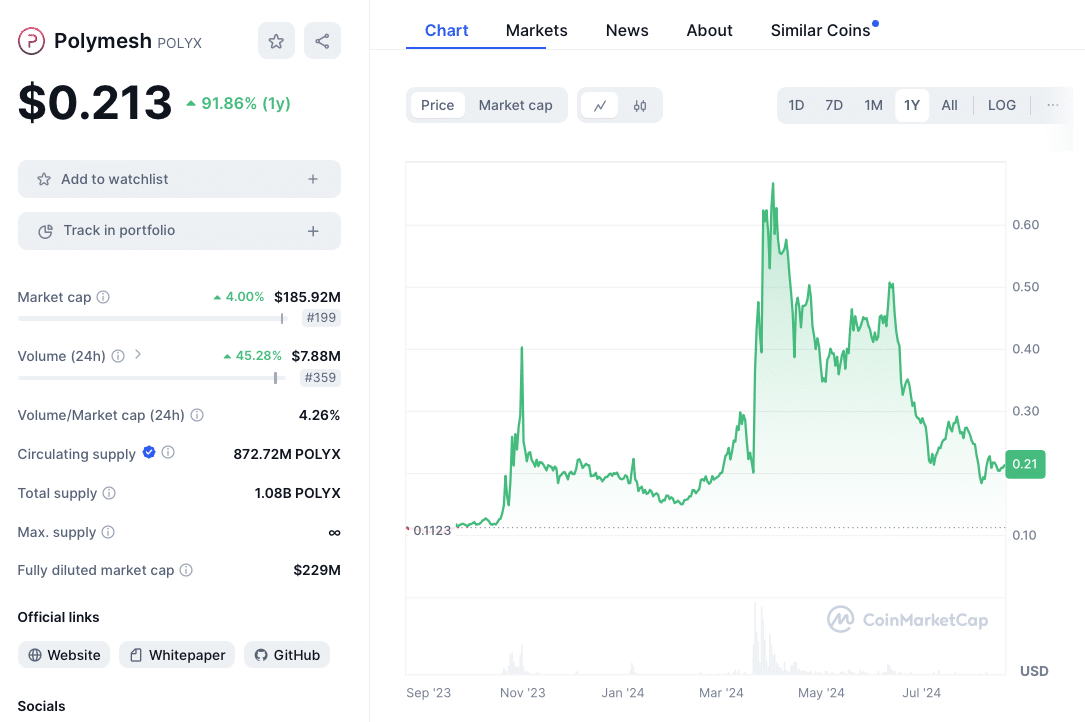This screenshot has height=722, width=1085.
Task: Set chart range to 1M
Action: tap(873, 105)
